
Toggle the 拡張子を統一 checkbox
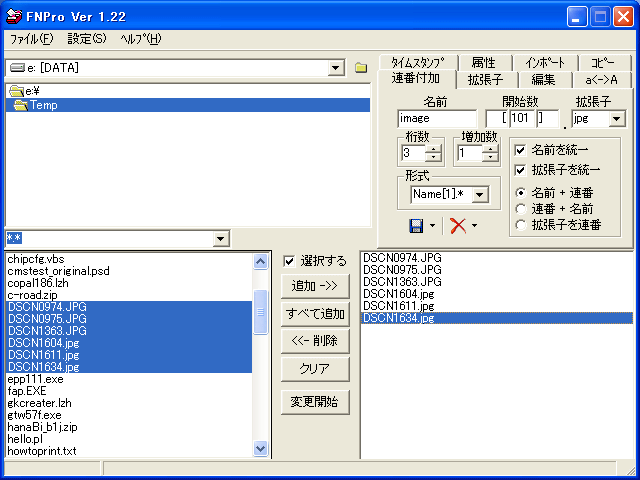click(520, 170)
